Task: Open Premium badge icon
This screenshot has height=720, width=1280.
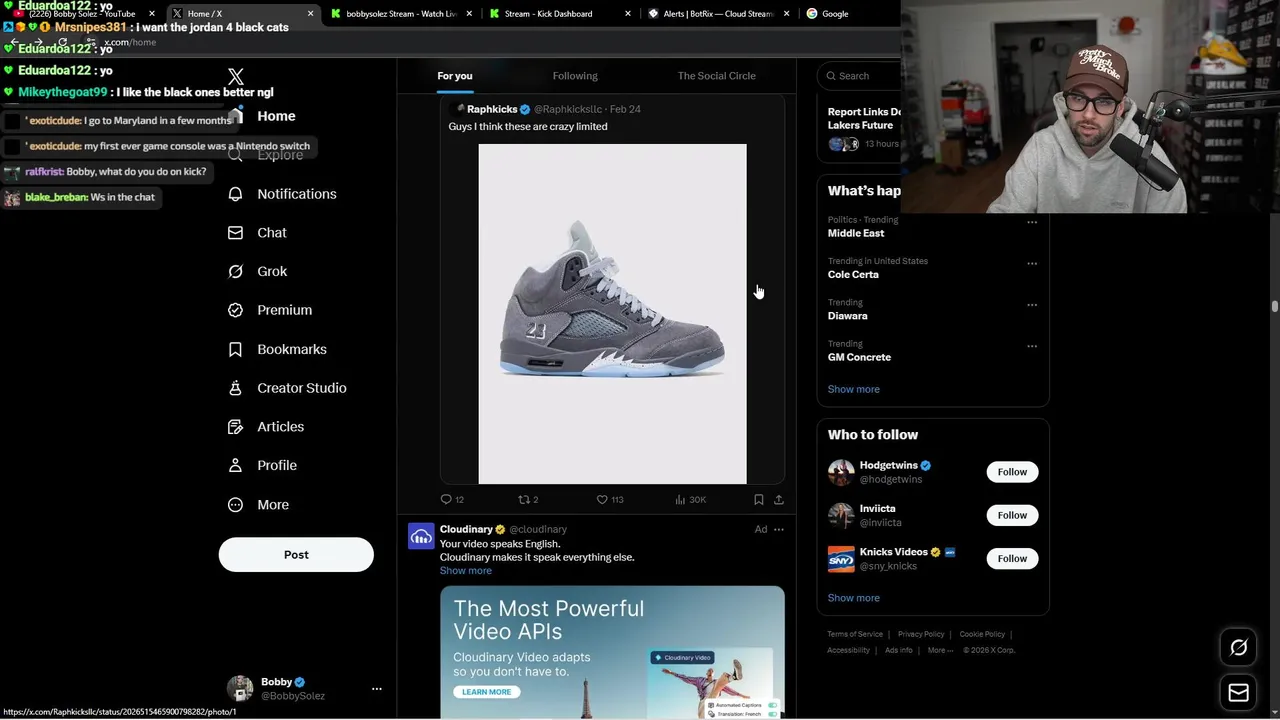Action: pos(235,310)
